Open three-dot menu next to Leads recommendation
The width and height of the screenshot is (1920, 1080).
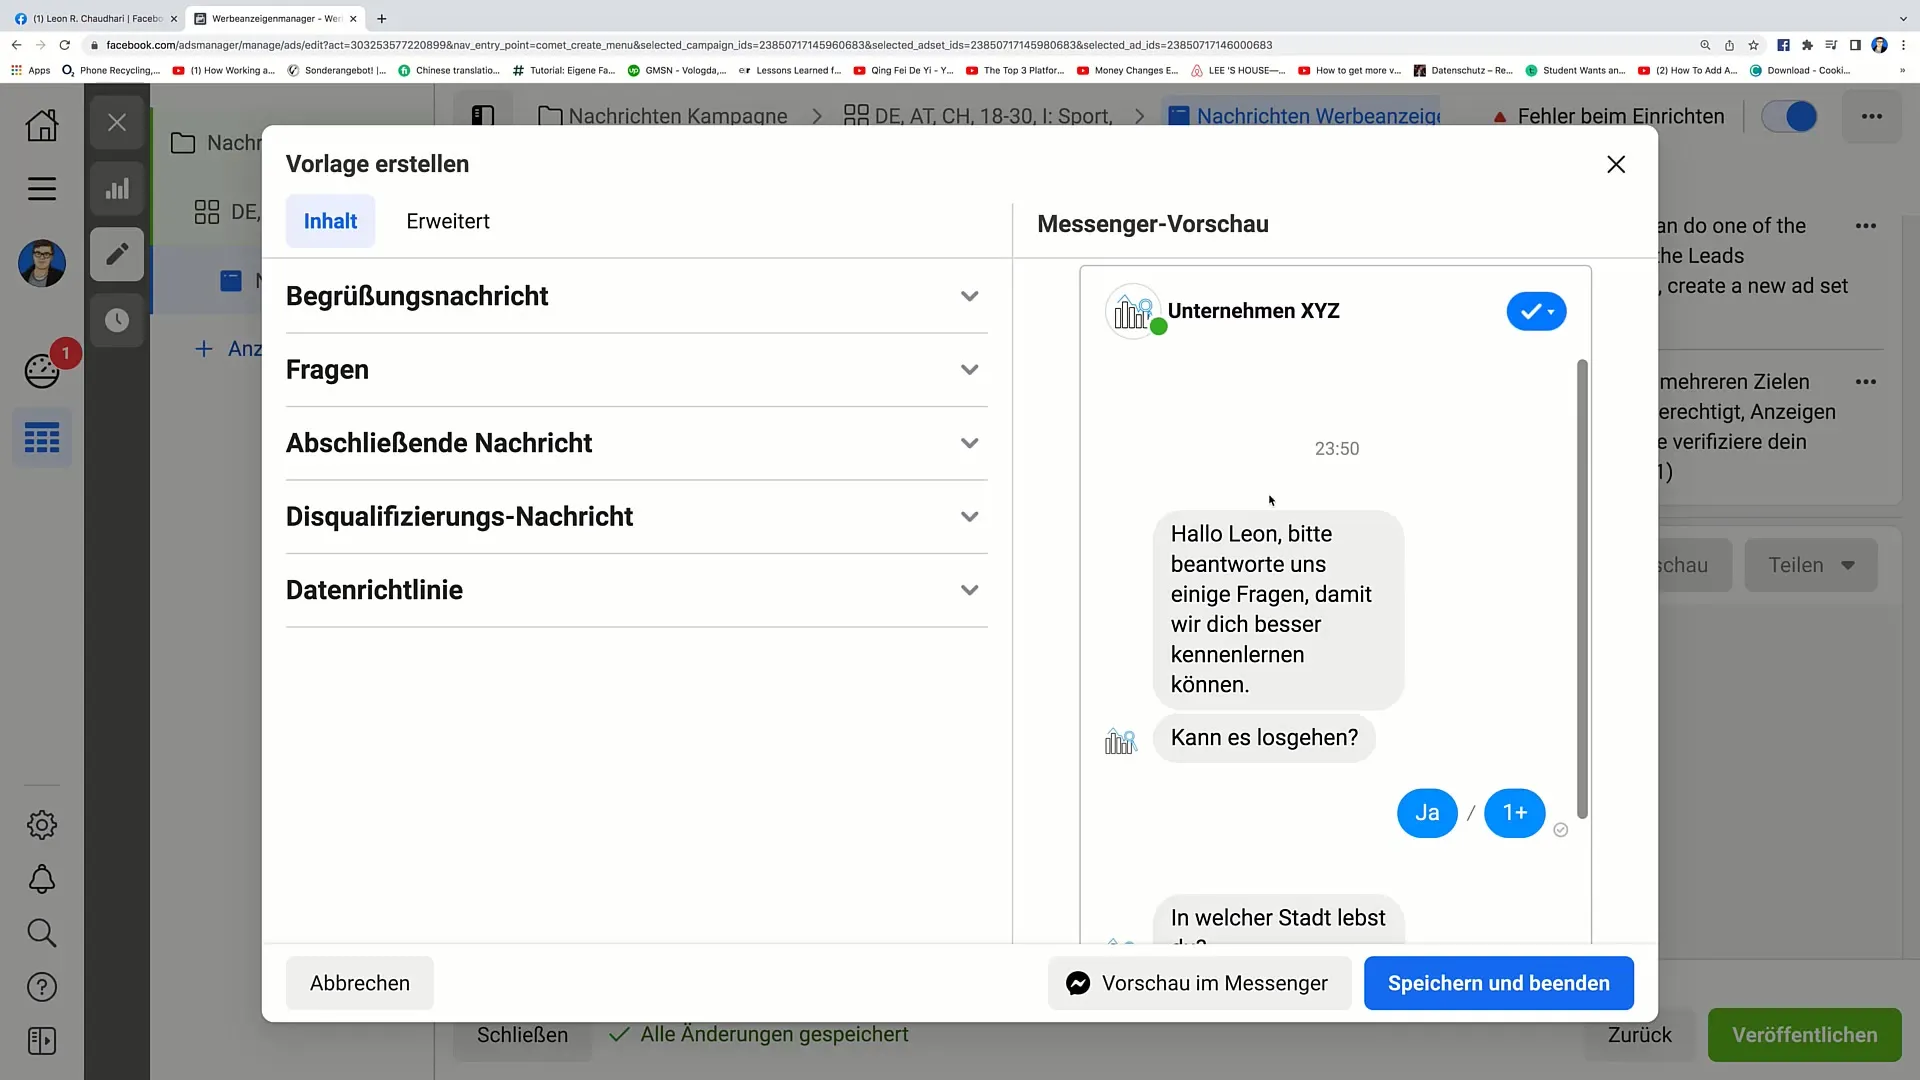[1866, 226]
